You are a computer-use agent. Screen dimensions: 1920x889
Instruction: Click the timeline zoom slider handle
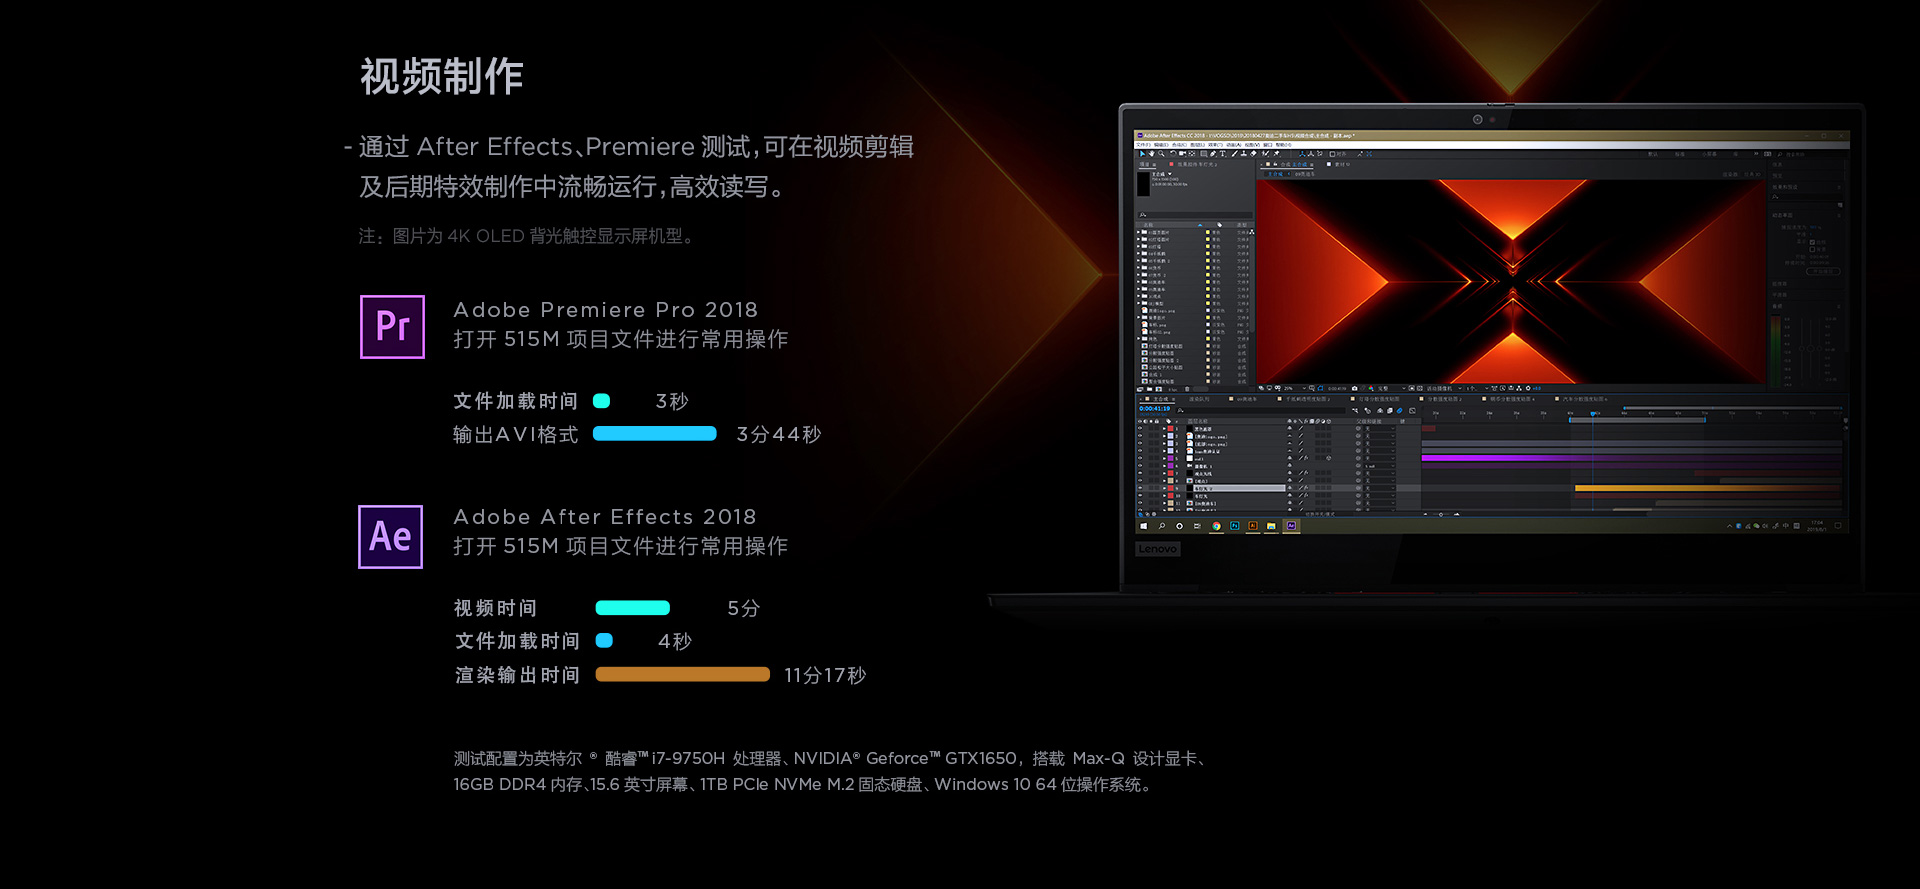click(x=1441, y=514)
